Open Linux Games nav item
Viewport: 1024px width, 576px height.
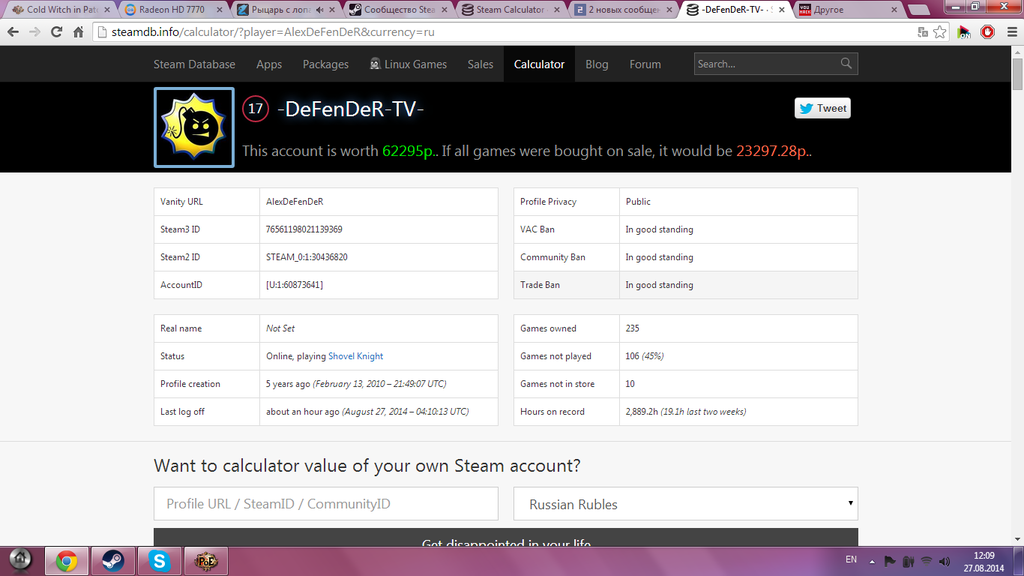(x=408, y=64)
